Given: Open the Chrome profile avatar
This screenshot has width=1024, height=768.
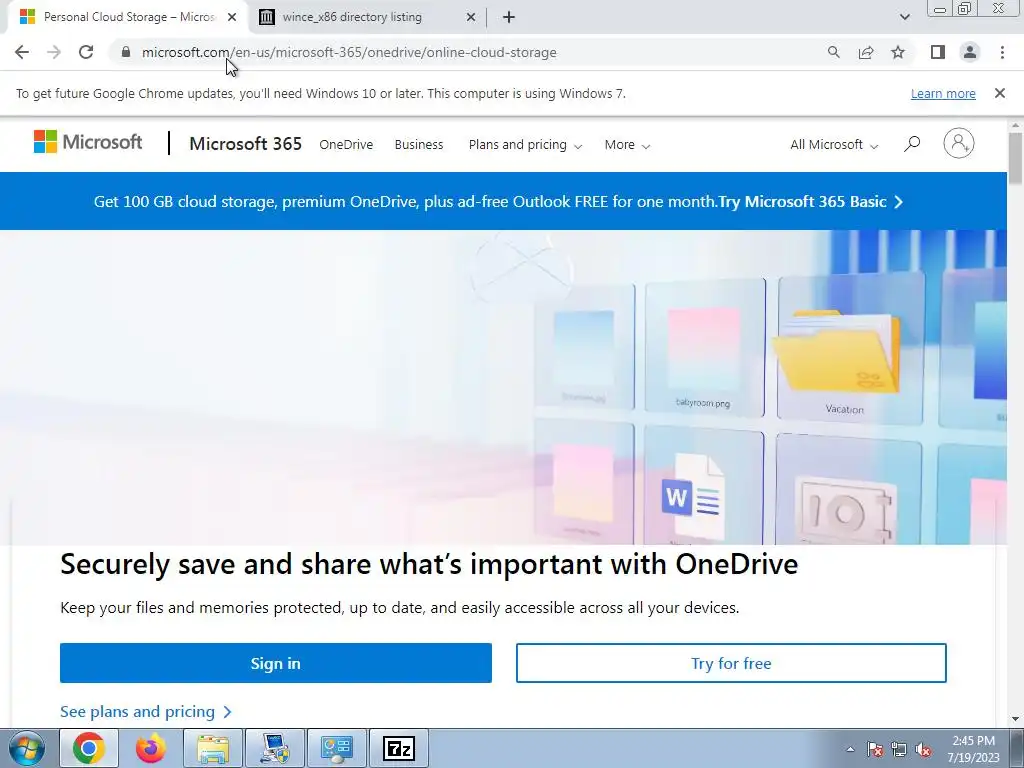Looking at the screenshot, I should [x=970, y=52].
